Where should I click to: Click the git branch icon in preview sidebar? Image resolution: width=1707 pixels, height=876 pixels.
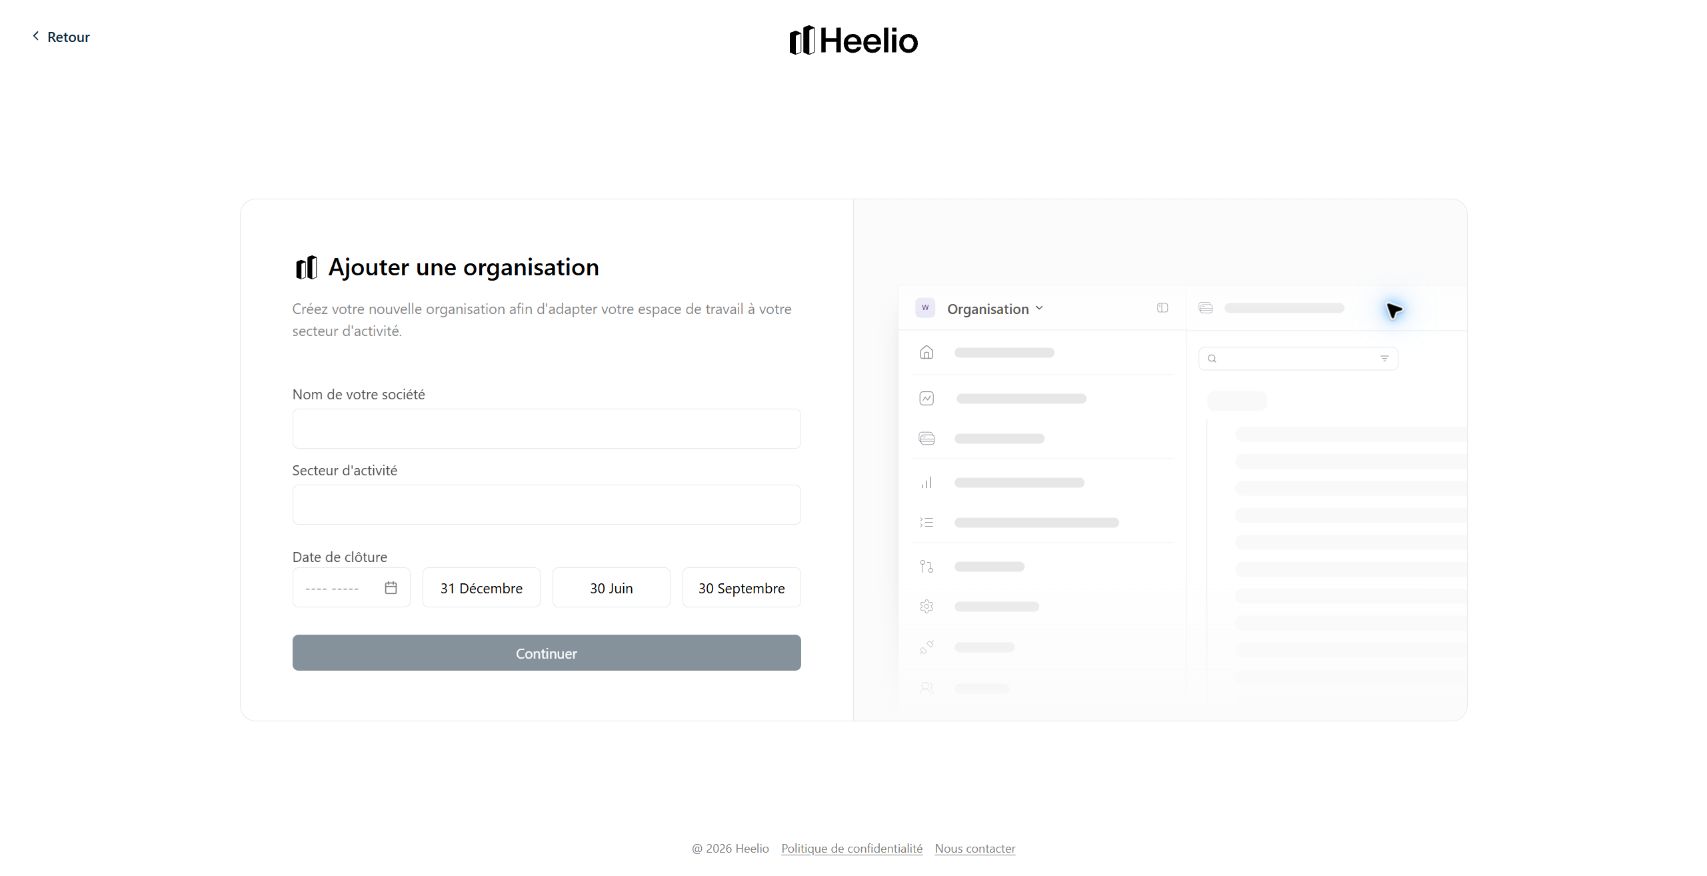[927, 566]
